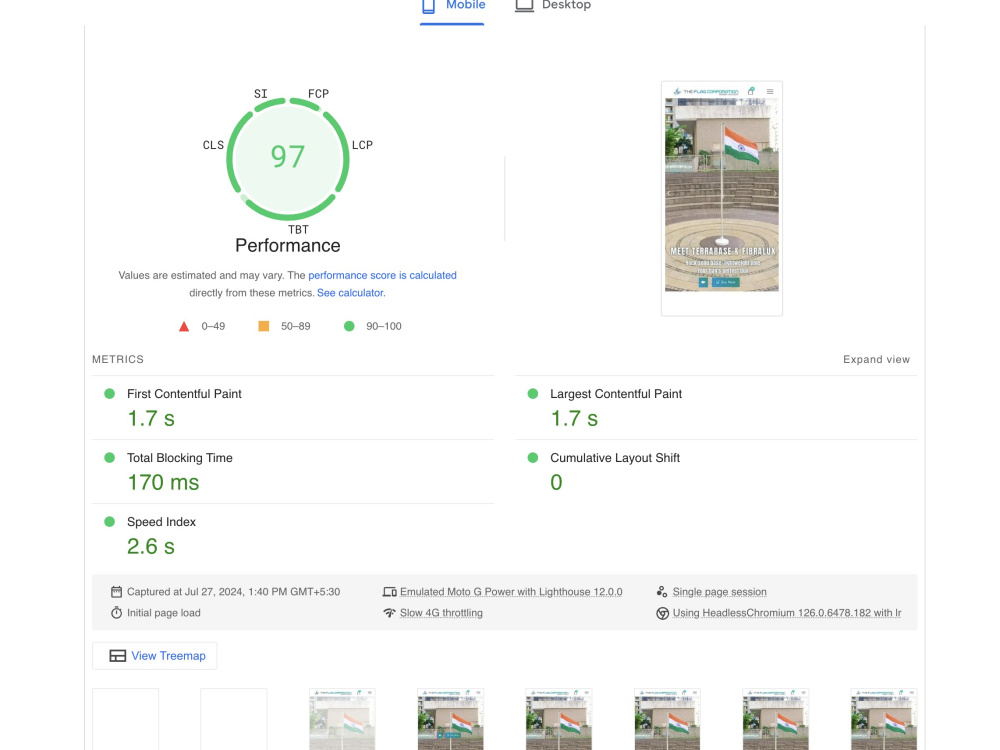This screenshot has width=1000, height=750.
Task: Click 'Slow 4G throttling' text
Action: [441, 613]
